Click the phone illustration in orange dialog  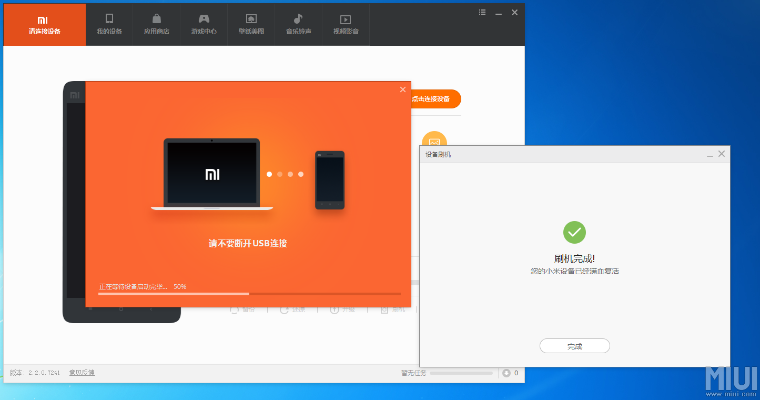(330, 180)
